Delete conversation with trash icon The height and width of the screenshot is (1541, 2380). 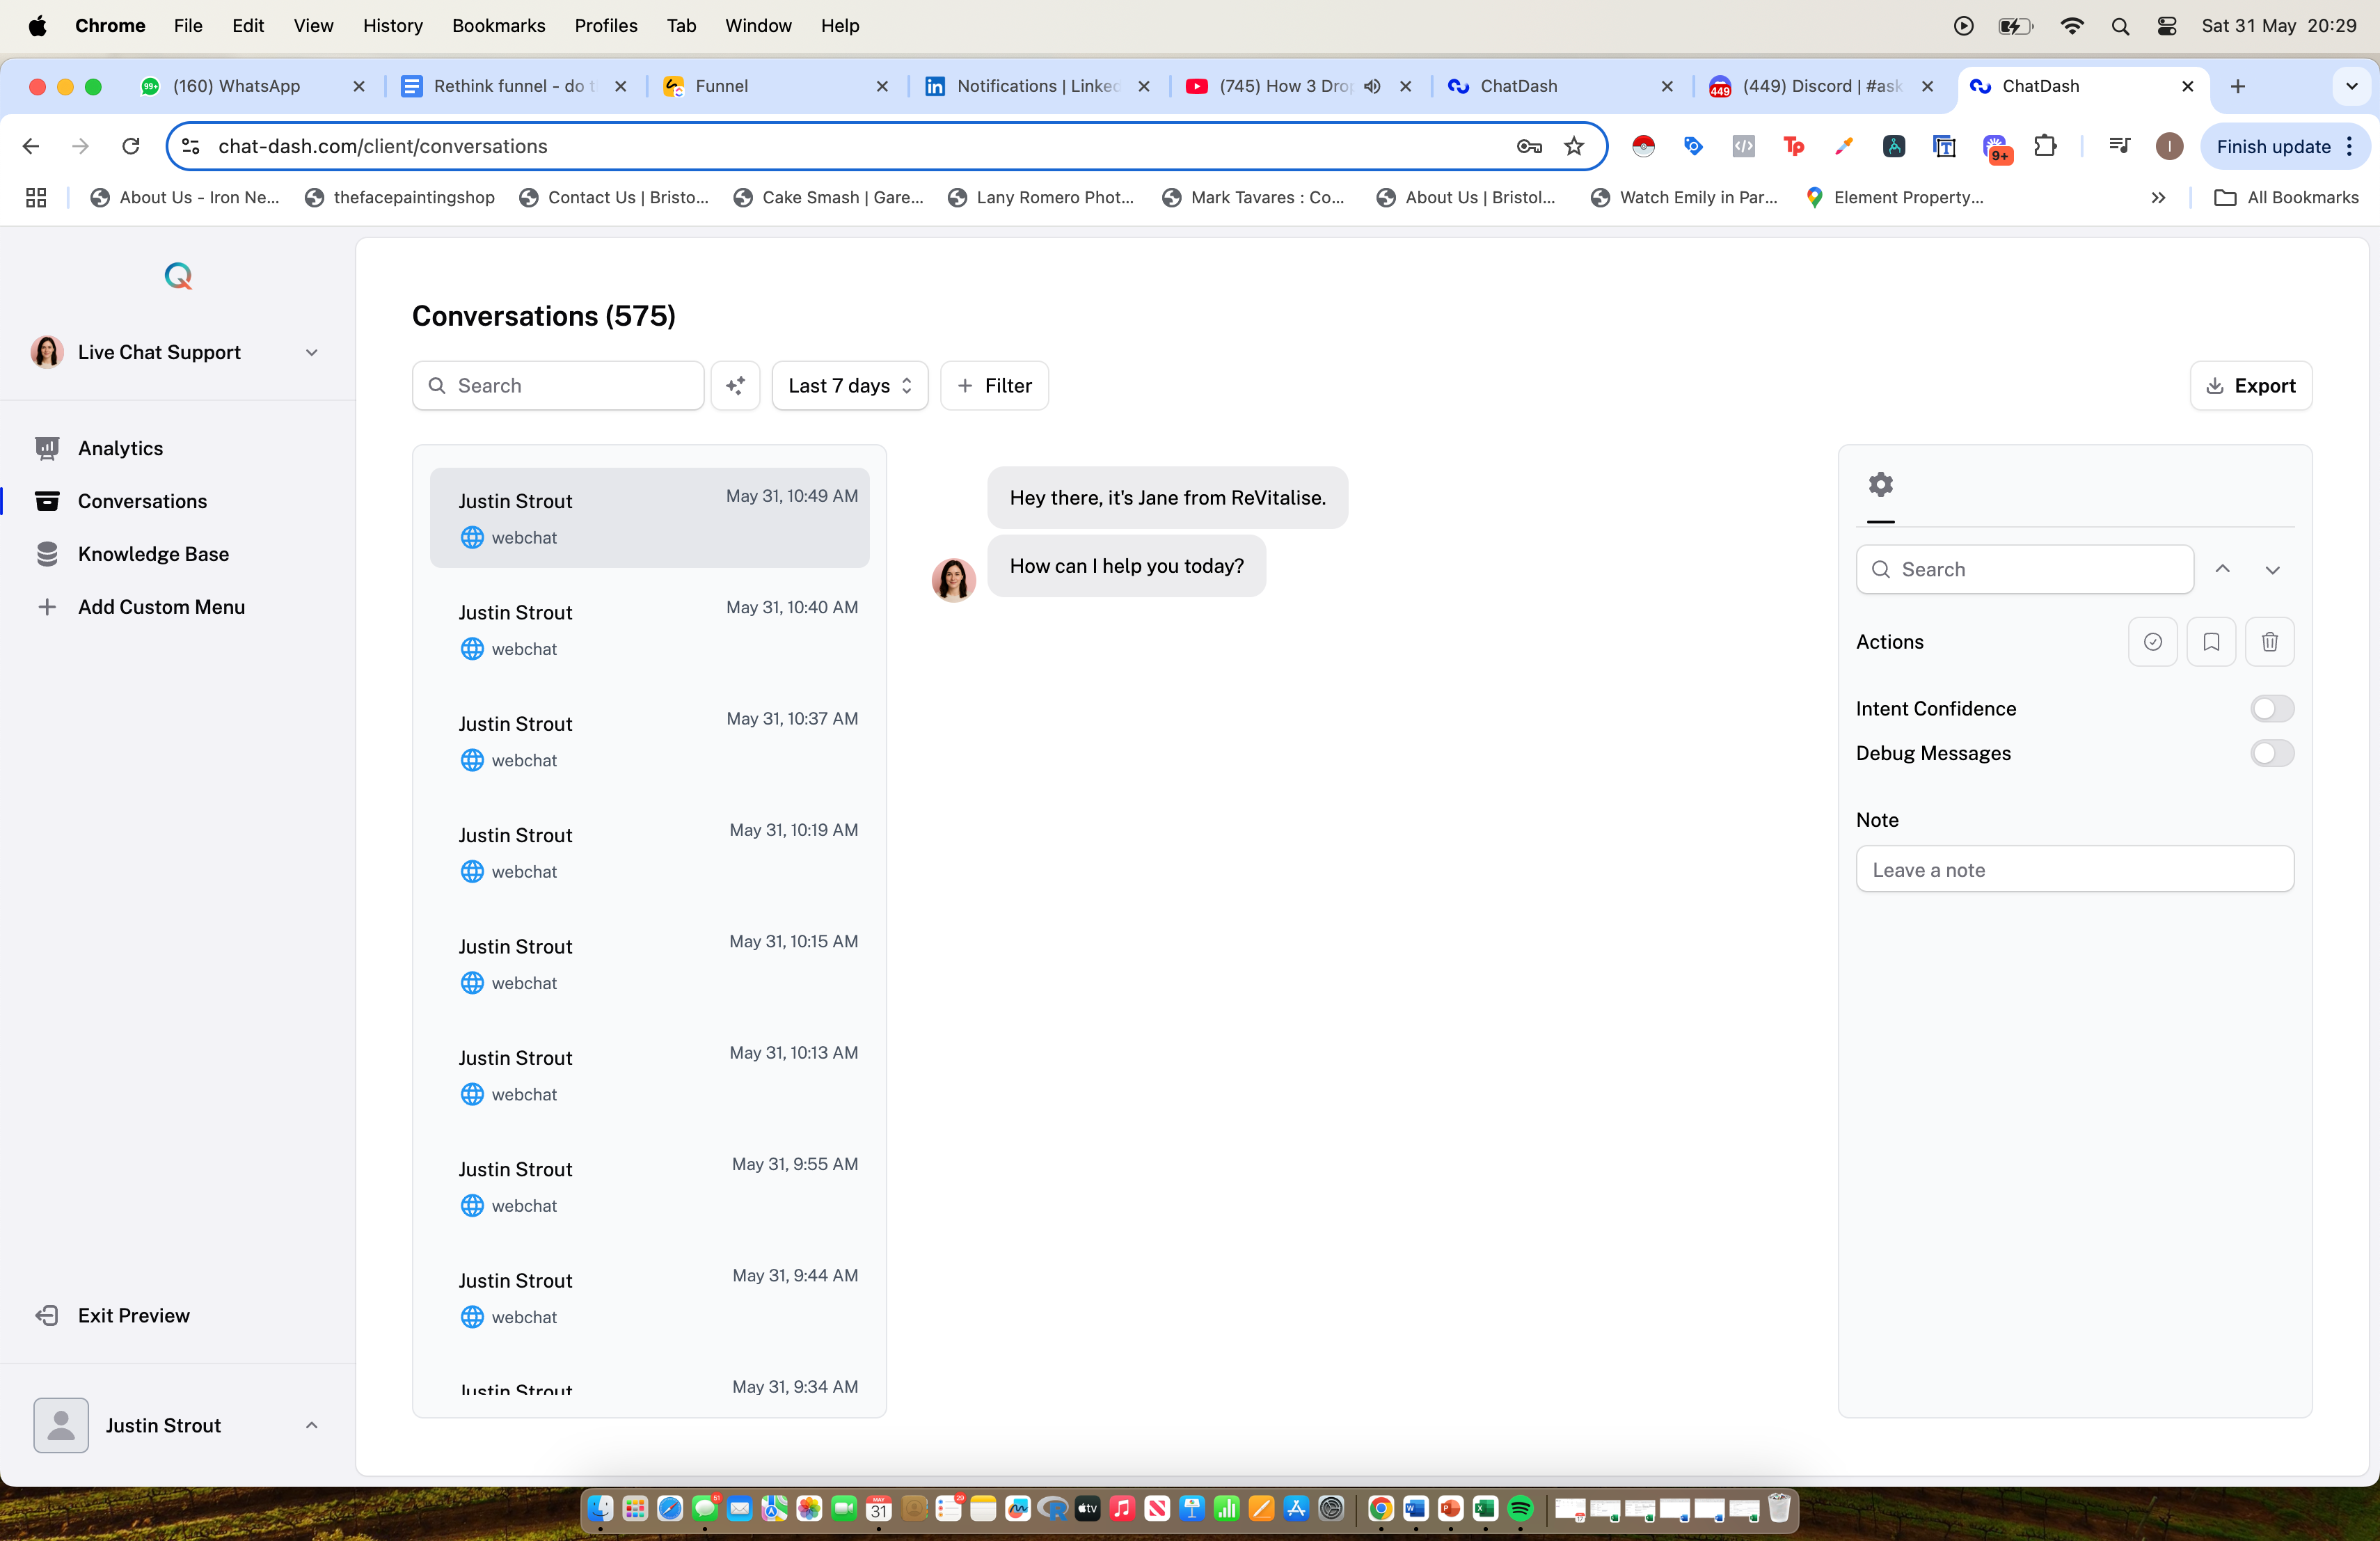click(2269, 642)
